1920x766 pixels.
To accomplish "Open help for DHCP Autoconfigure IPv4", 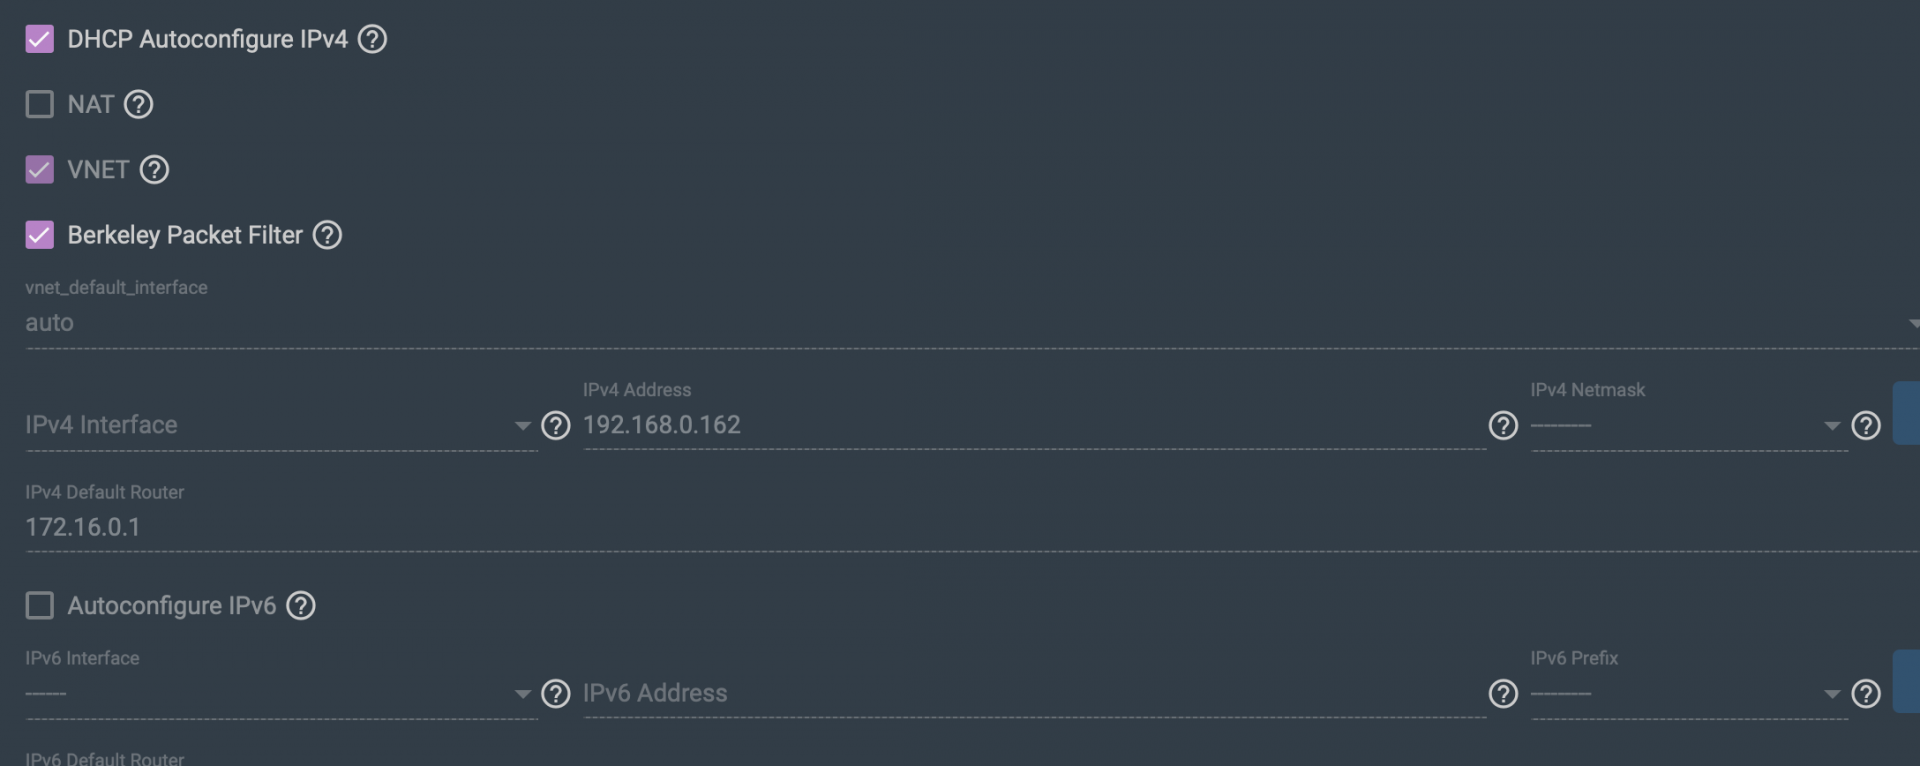I will [x=372, y=39].
